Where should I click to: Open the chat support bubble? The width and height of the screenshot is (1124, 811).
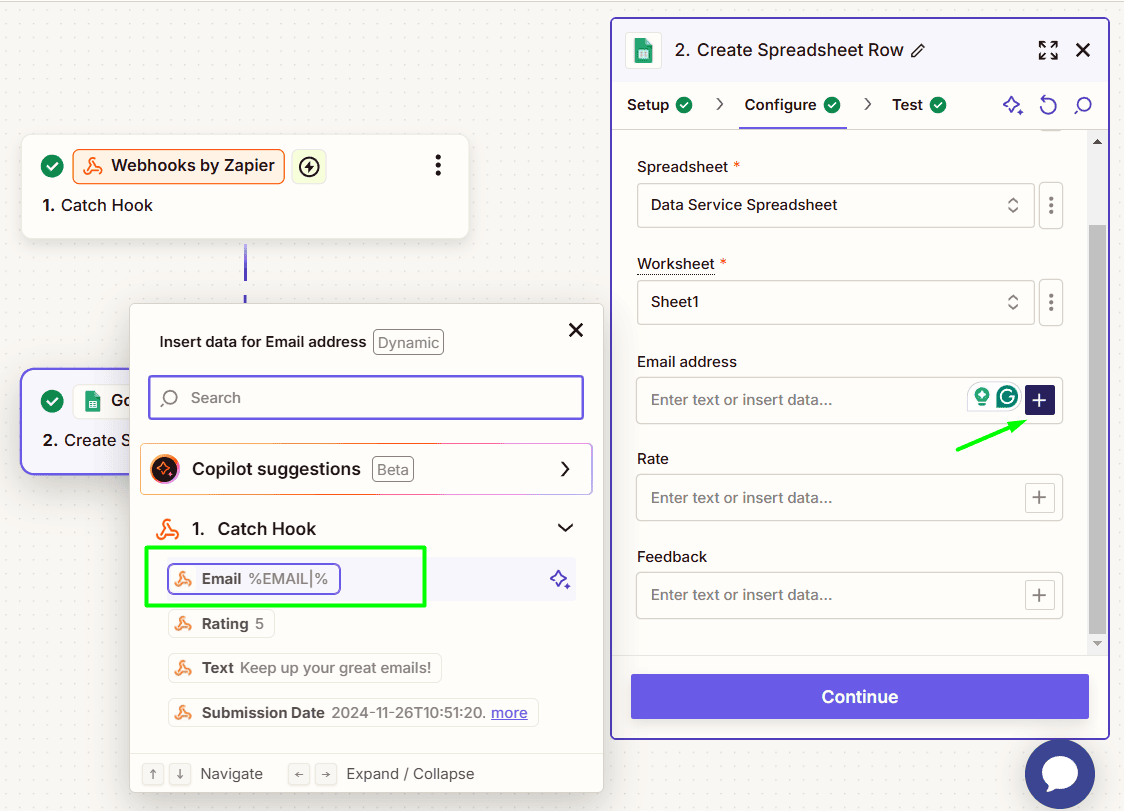(1059, 774)
